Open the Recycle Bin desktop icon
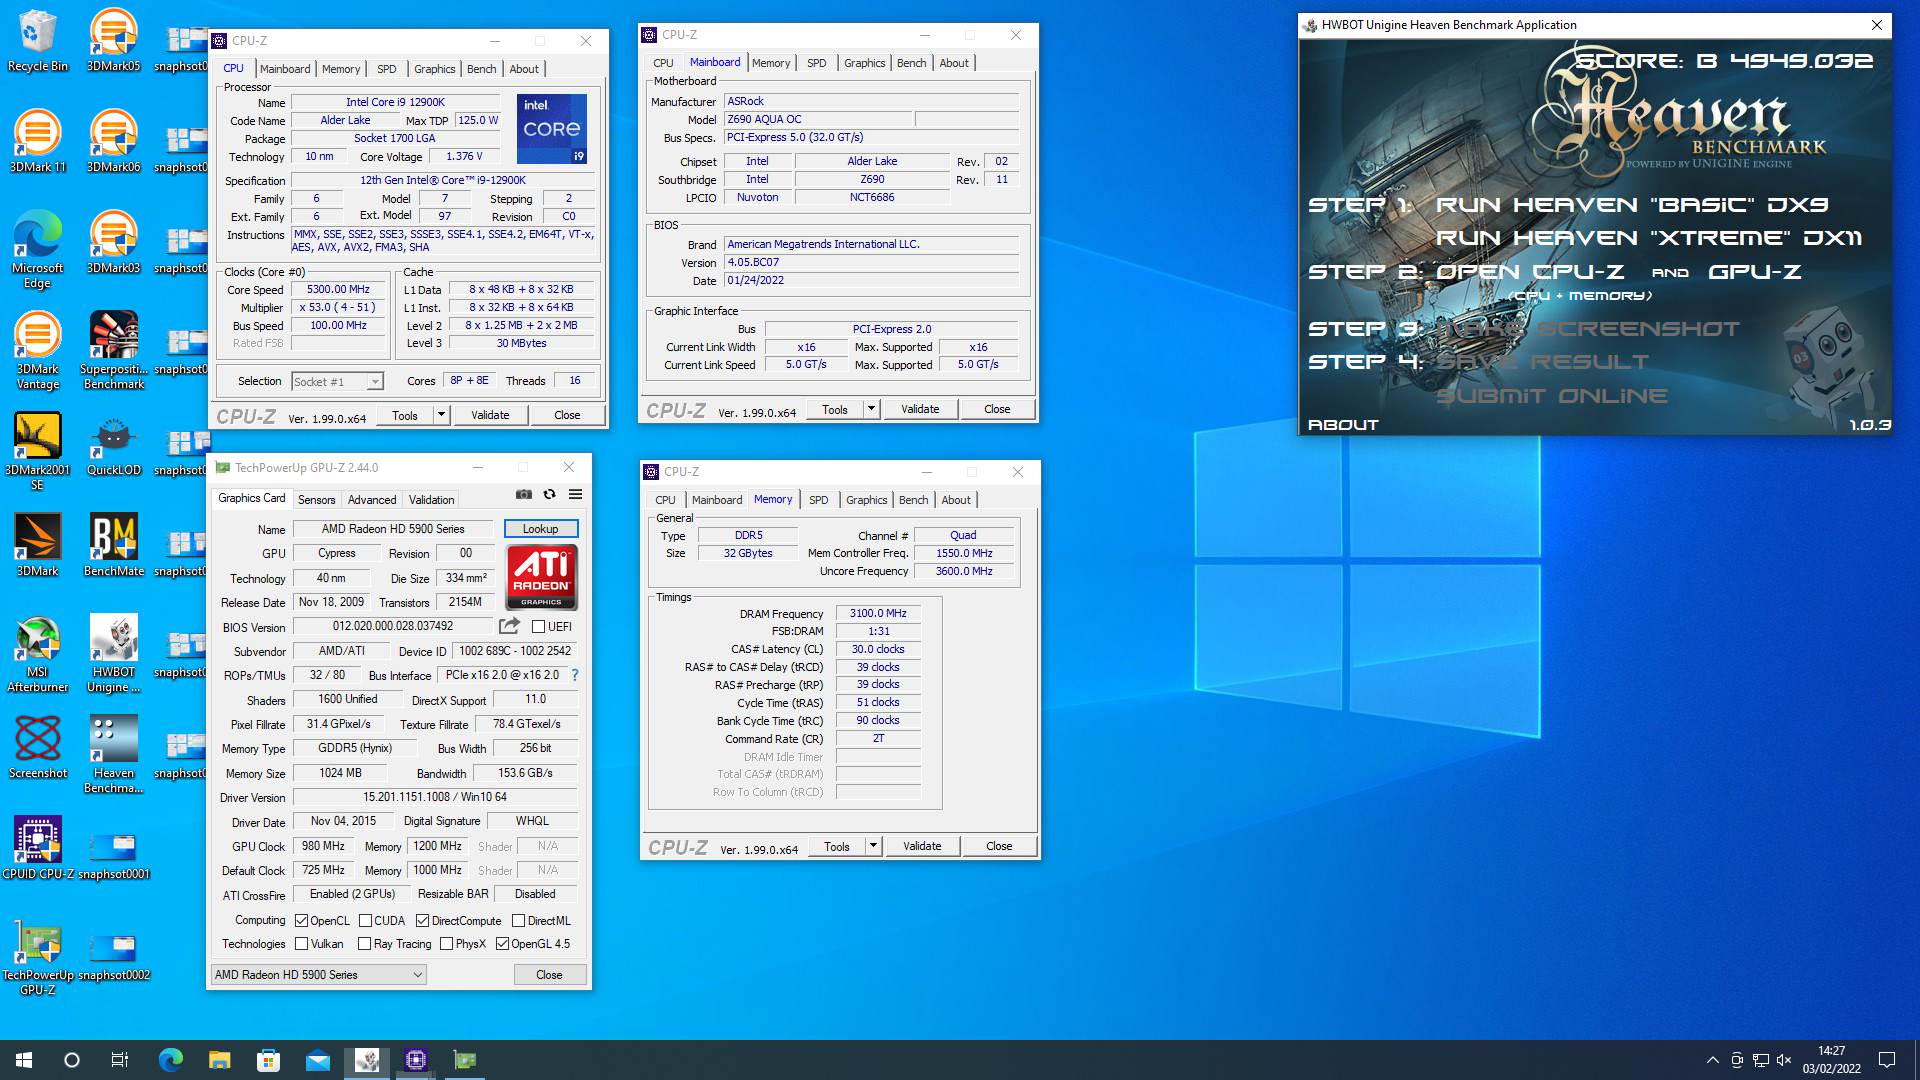Screen dimensions: 1920x1080 click(x=37, y=40)
